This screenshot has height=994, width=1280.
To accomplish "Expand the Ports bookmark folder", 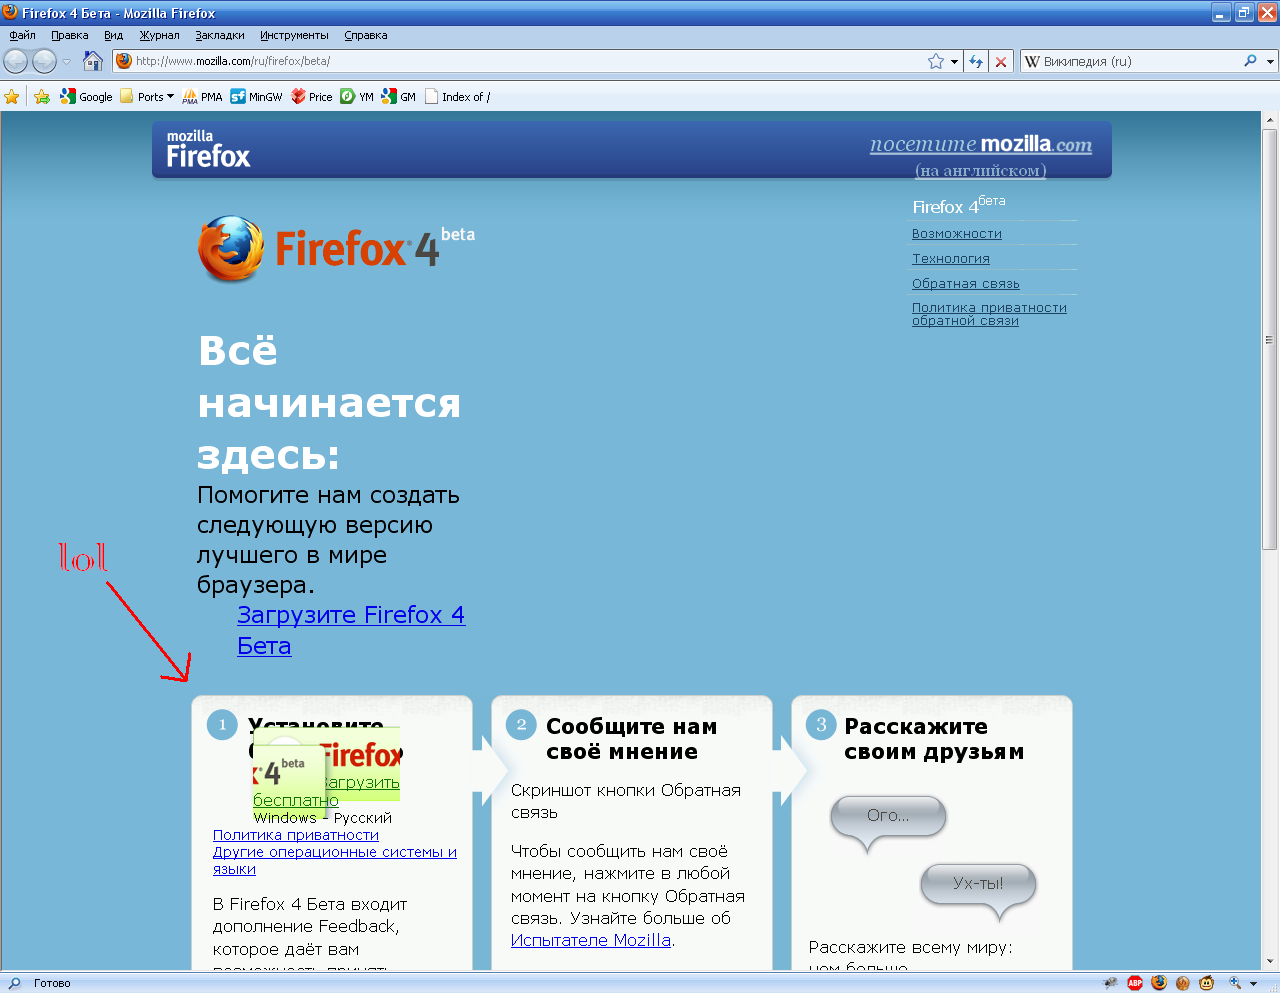I will [x=147, y=97].
